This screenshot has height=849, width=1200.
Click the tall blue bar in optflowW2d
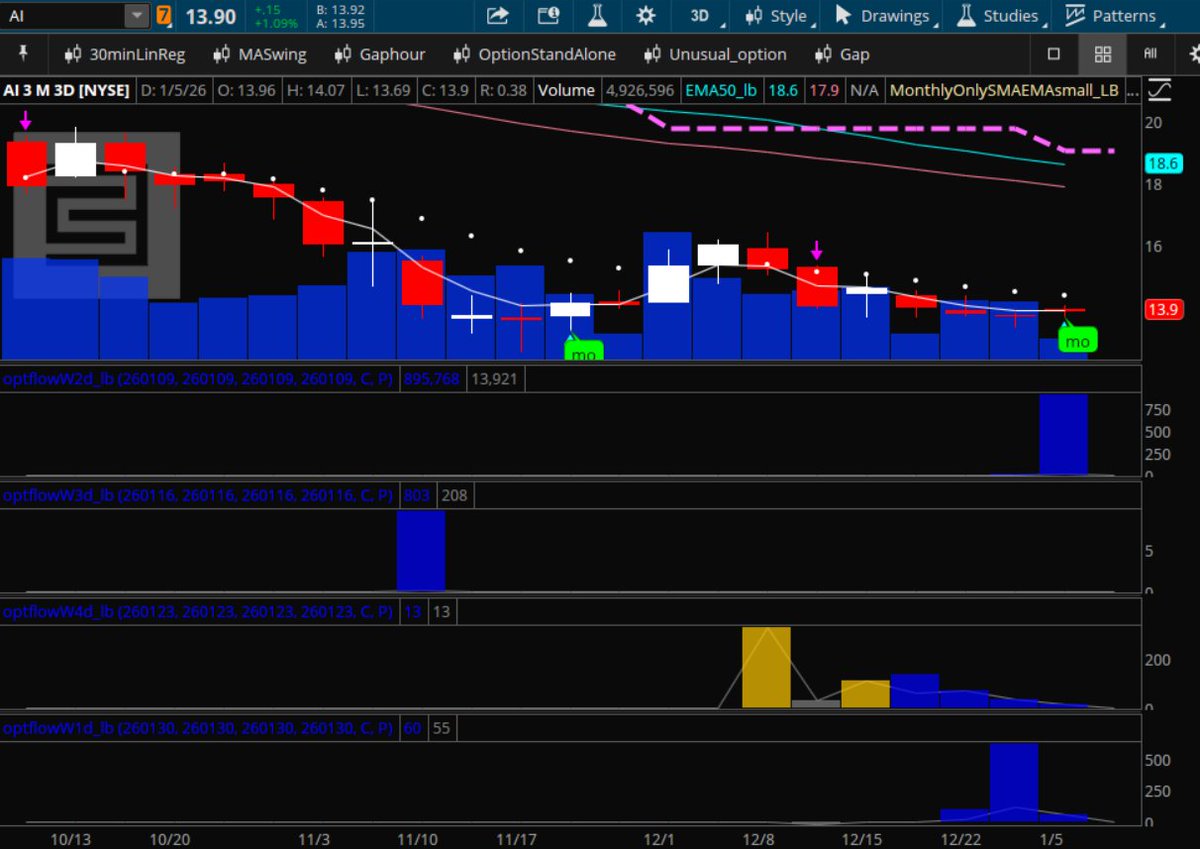[x=1063, y=434]
